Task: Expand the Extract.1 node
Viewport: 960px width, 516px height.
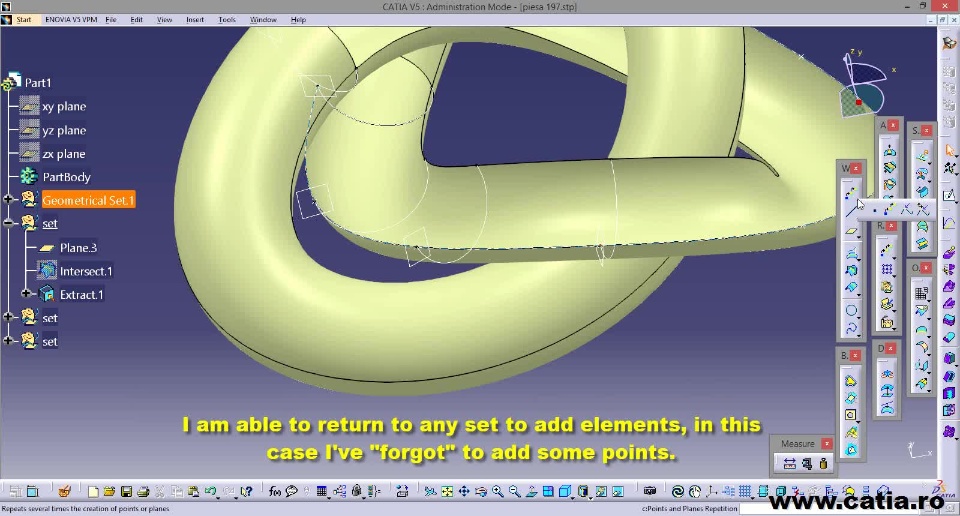Action: [26, 294]
